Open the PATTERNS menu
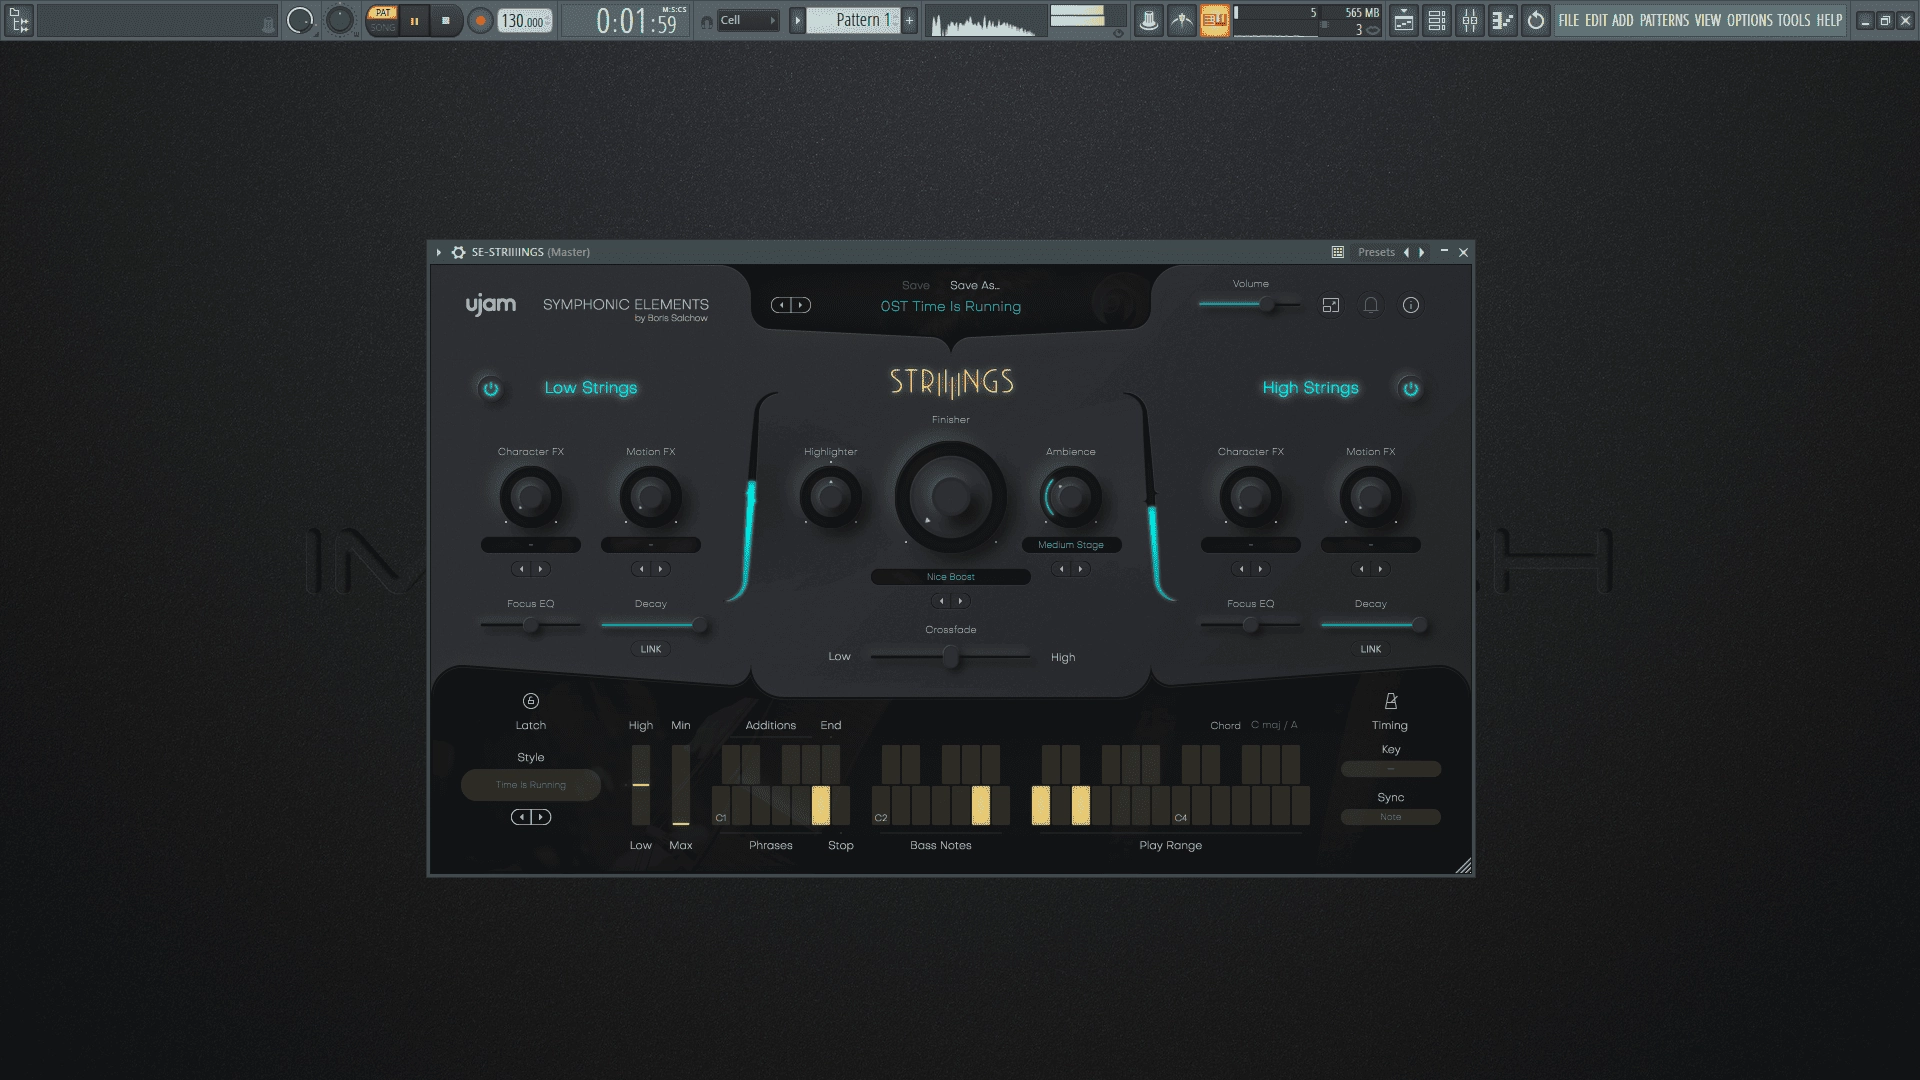The width and height of the screenshot is (1920, 1080). point(1664,20)
